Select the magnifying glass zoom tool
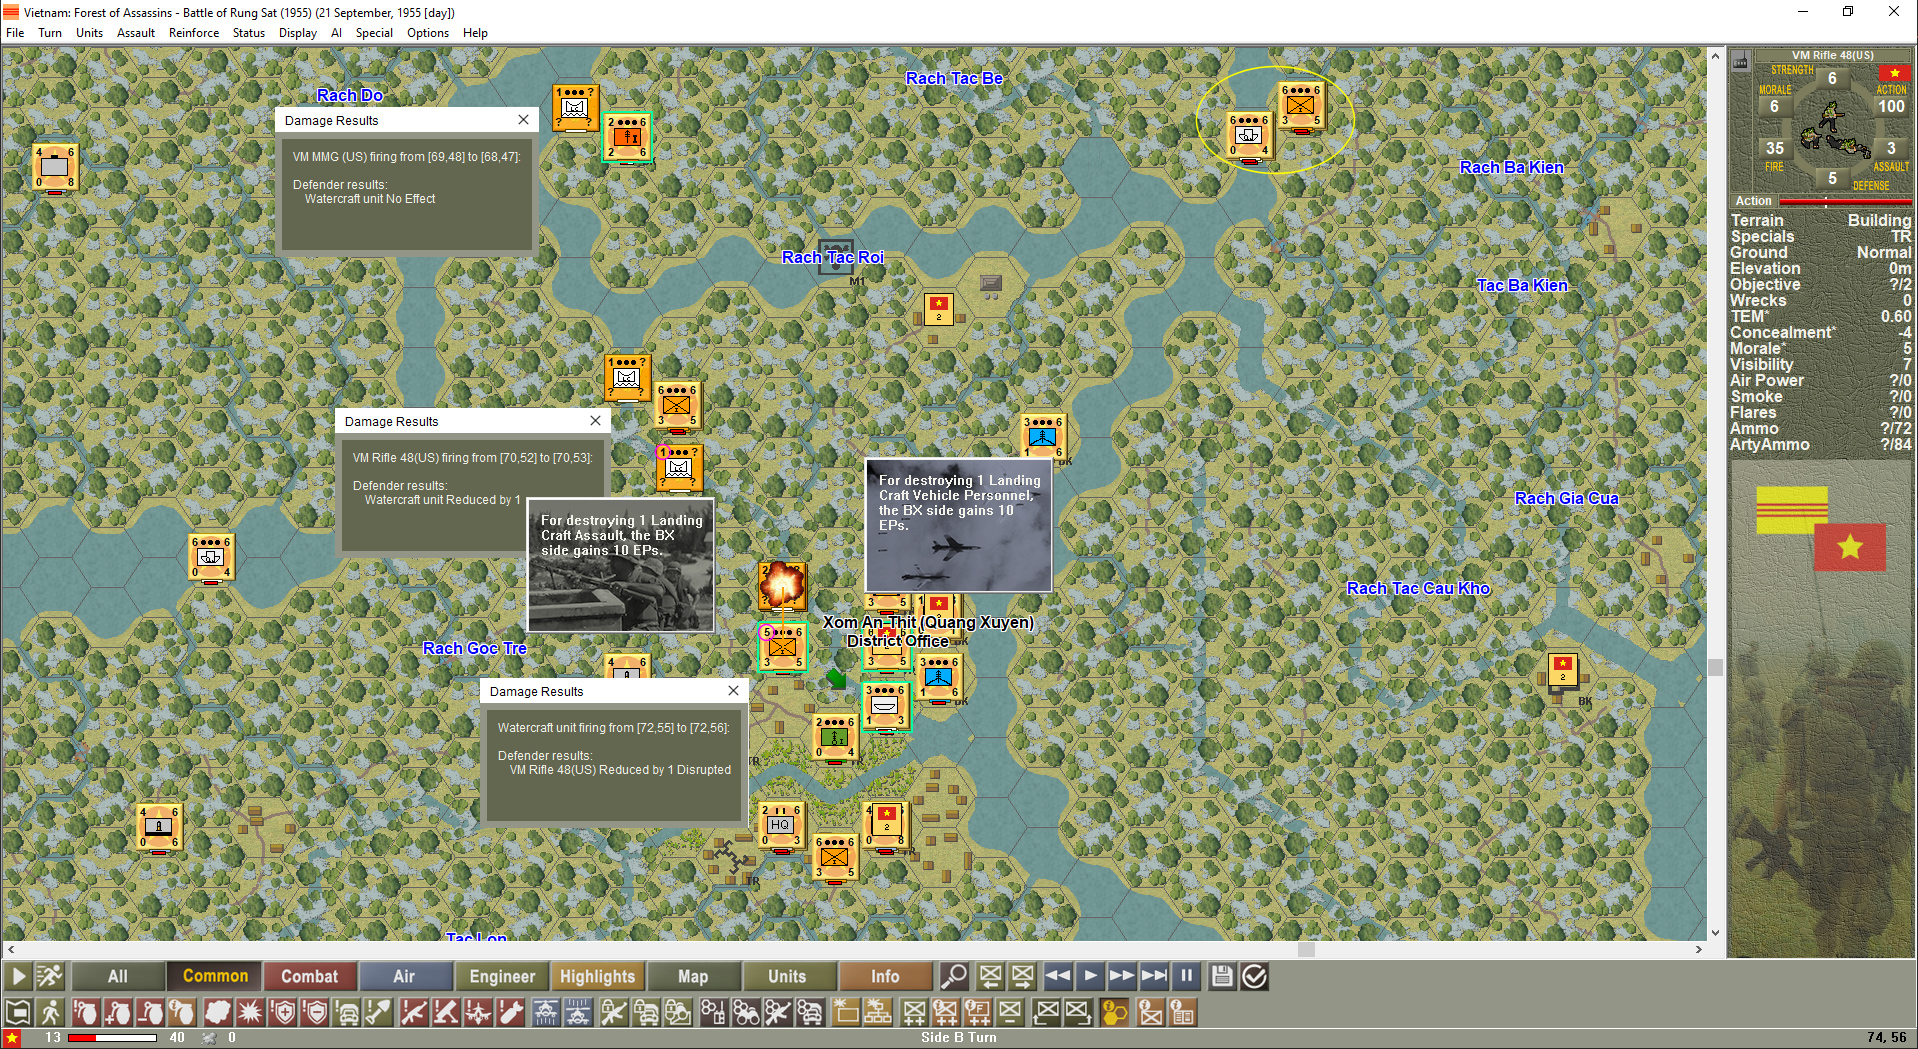Image resolution: width=1918 pixels, height=1049 pixels. [x=954, y=976]
